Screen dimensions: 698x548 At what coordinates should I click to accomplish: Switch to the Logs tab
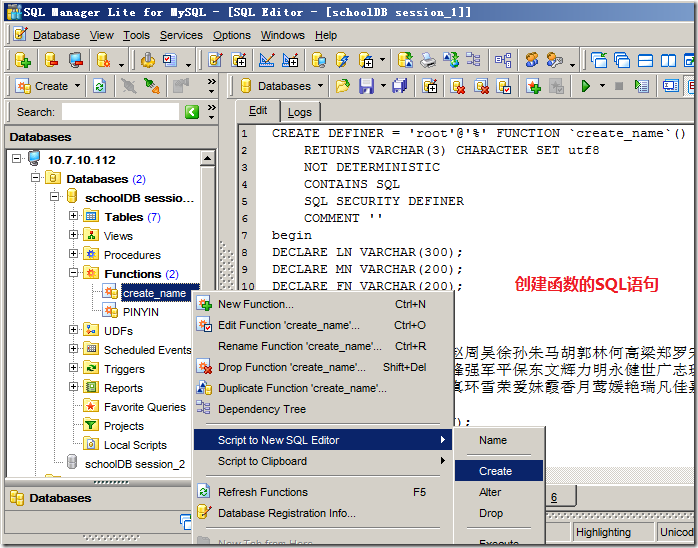[x=300, y=112]
